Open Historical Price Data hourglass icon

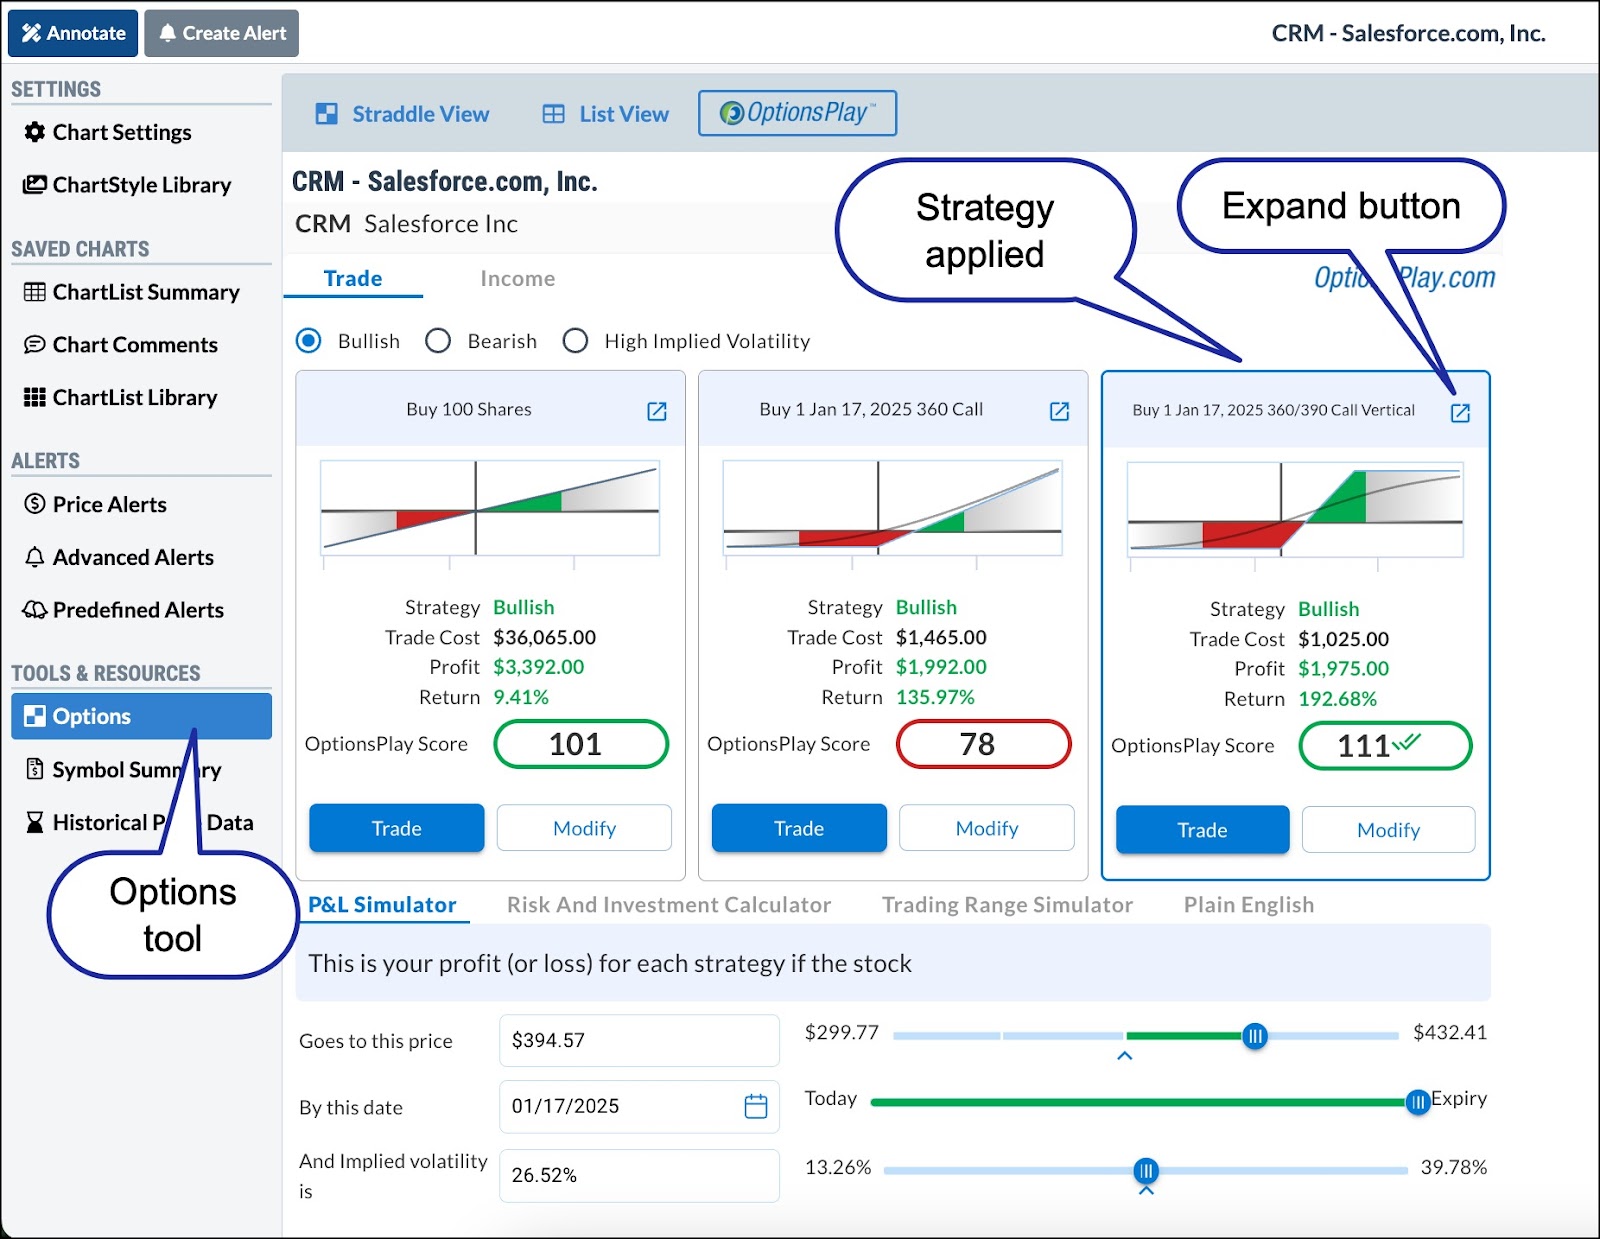coord(35,822)
